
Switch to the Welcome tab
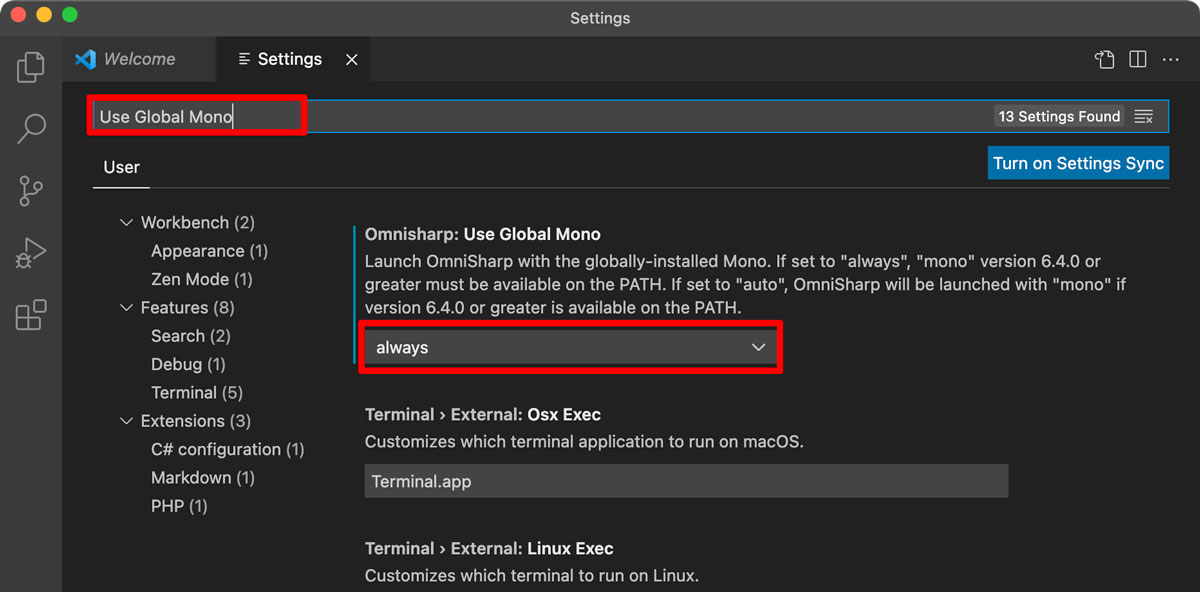pyautogui.click(x=139, y=59)
